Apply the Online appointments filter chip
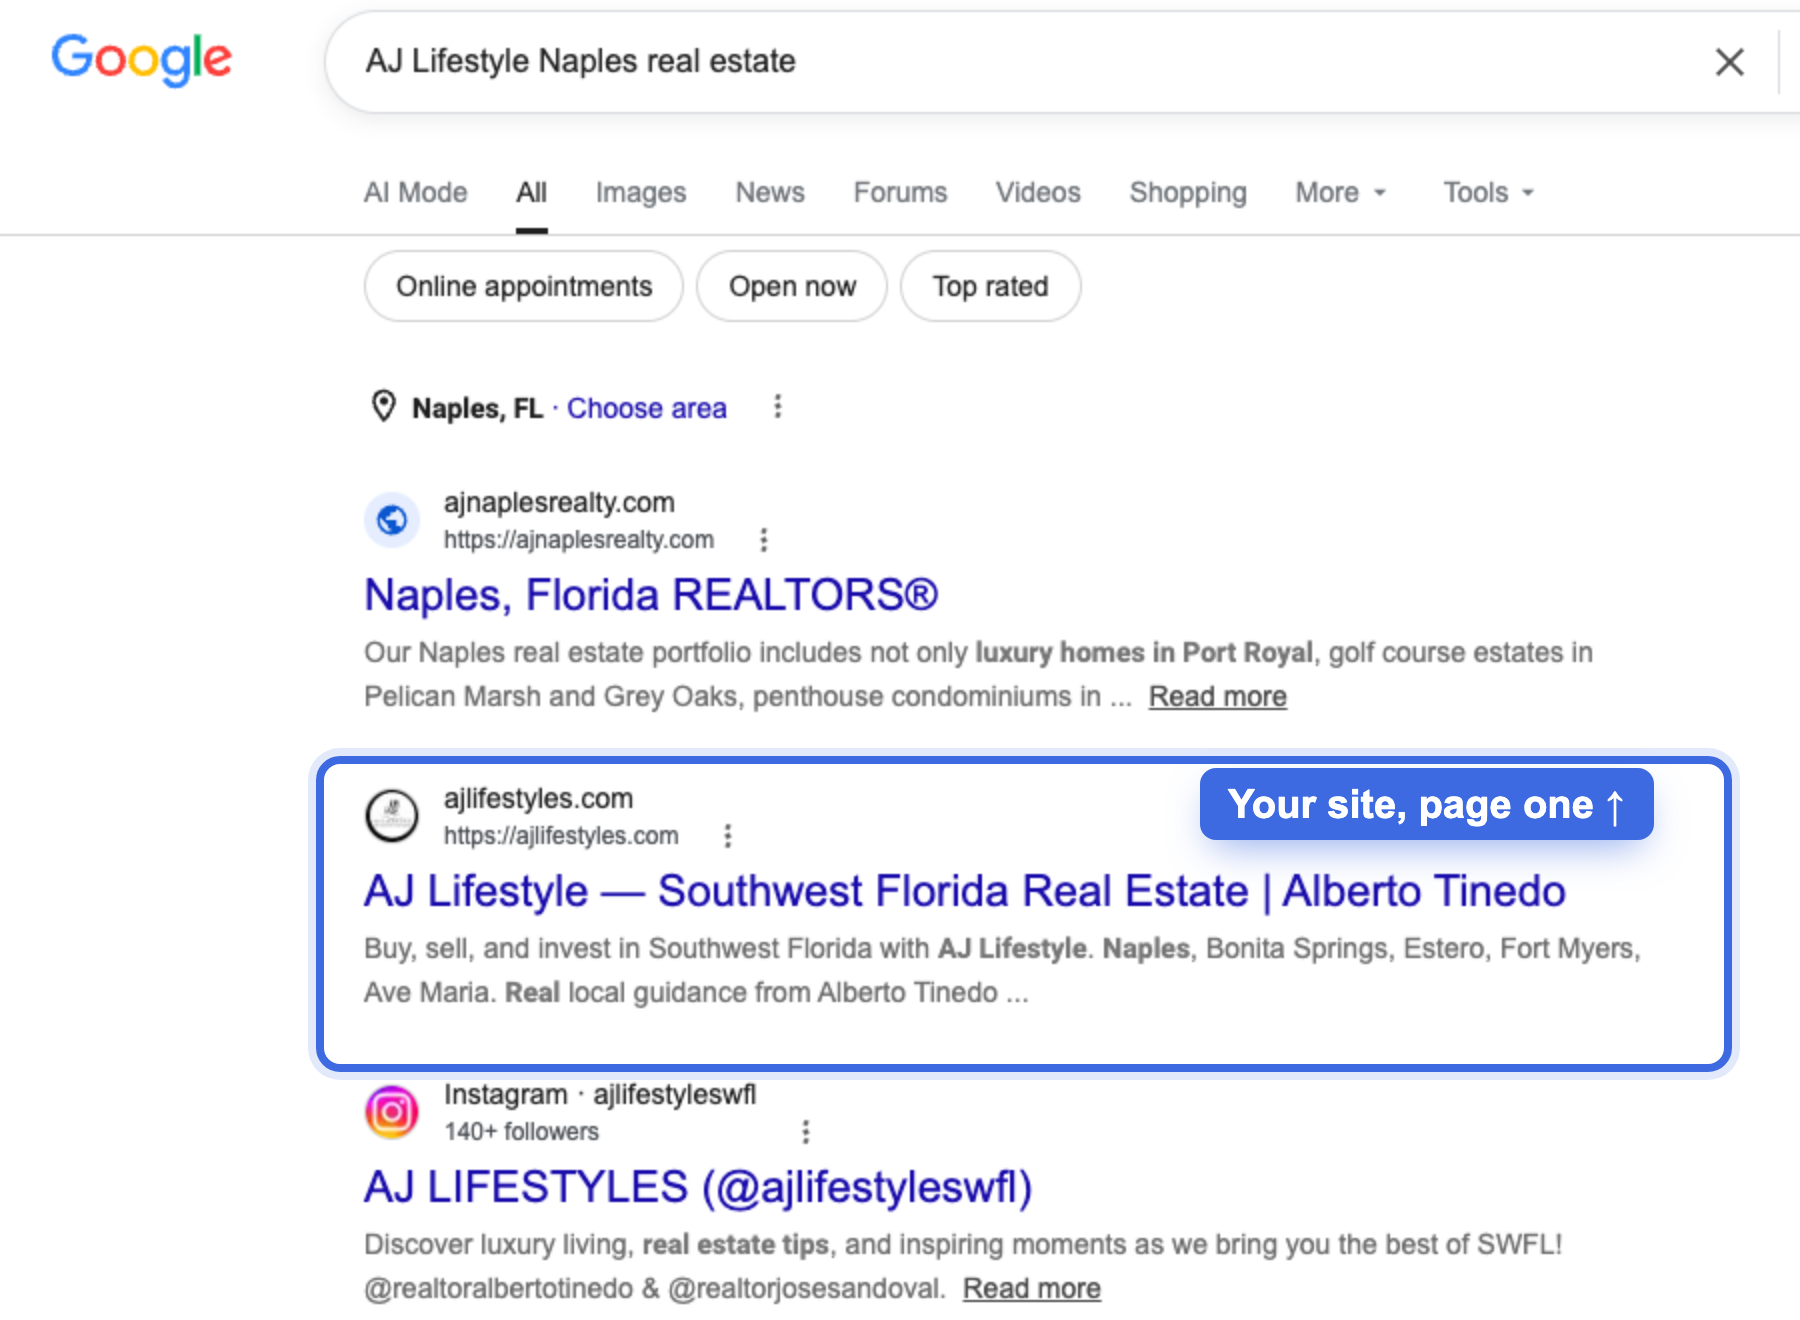Screen dimensions: 1800x1320 tap(524, 286)
